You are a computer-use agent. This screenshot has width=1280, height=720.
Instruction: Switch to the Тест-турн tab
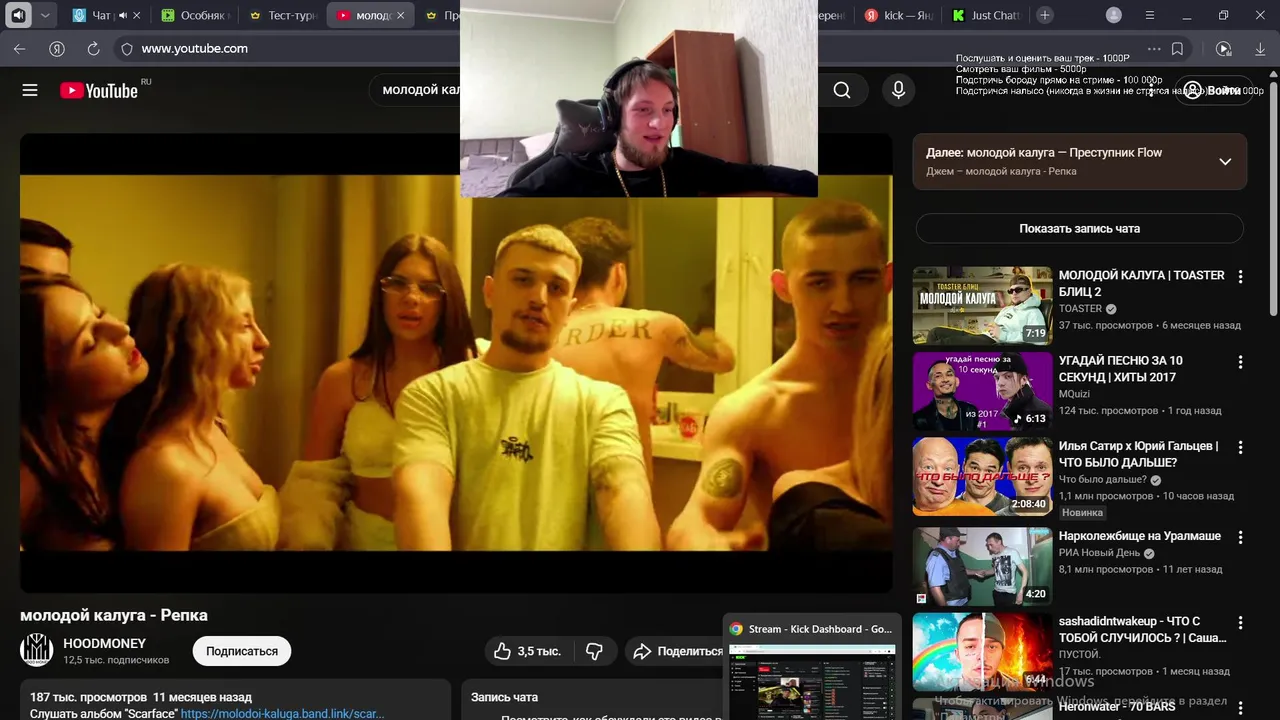click(283, 15)
